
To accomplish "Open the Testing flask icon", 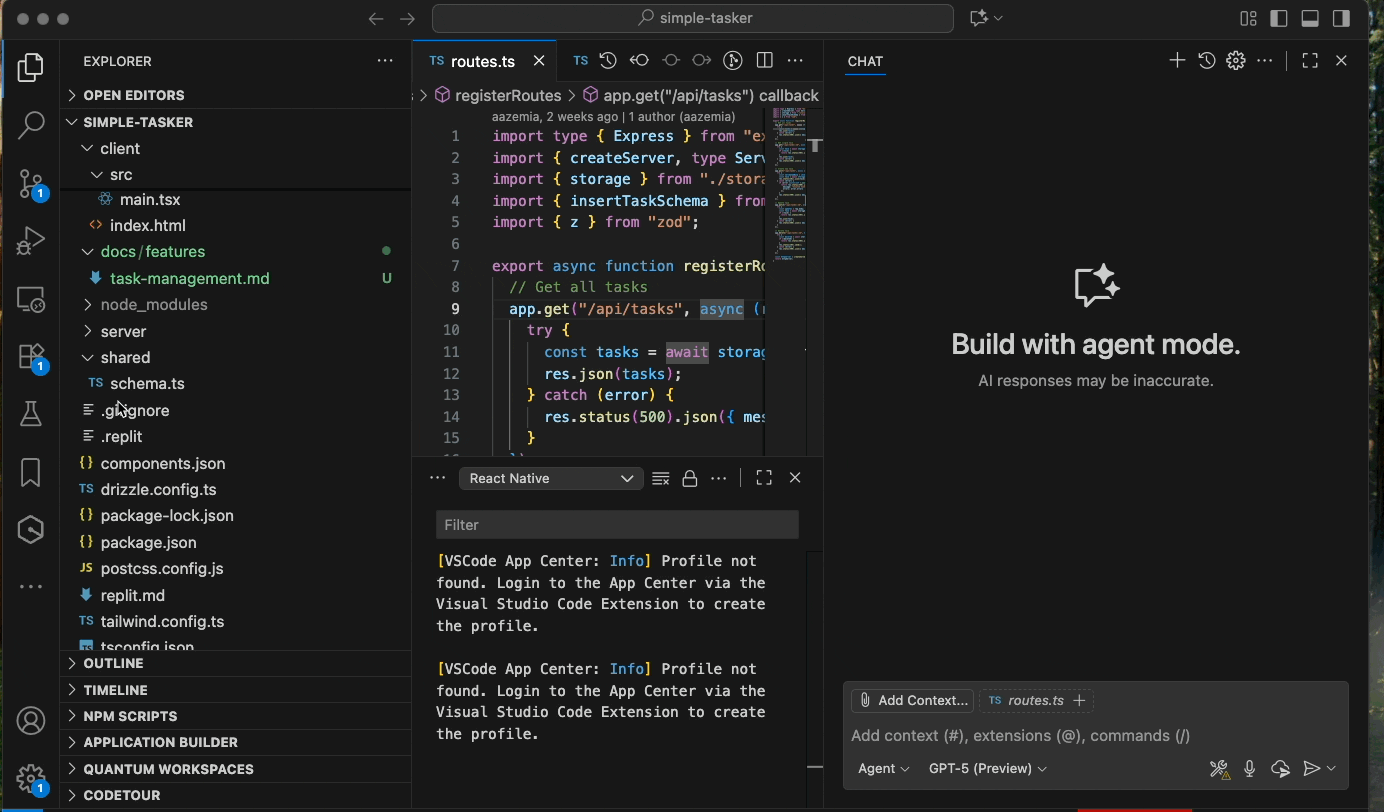I will tap(30, 414).
